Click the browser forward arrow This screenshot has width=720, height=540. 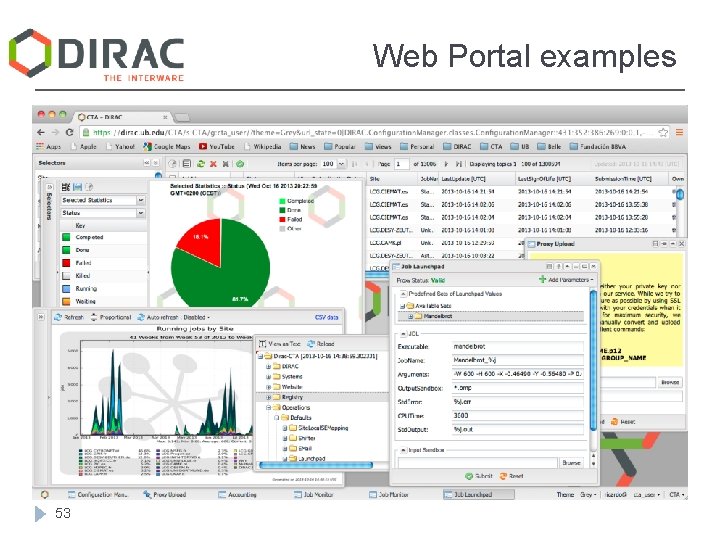click(55, 132)
